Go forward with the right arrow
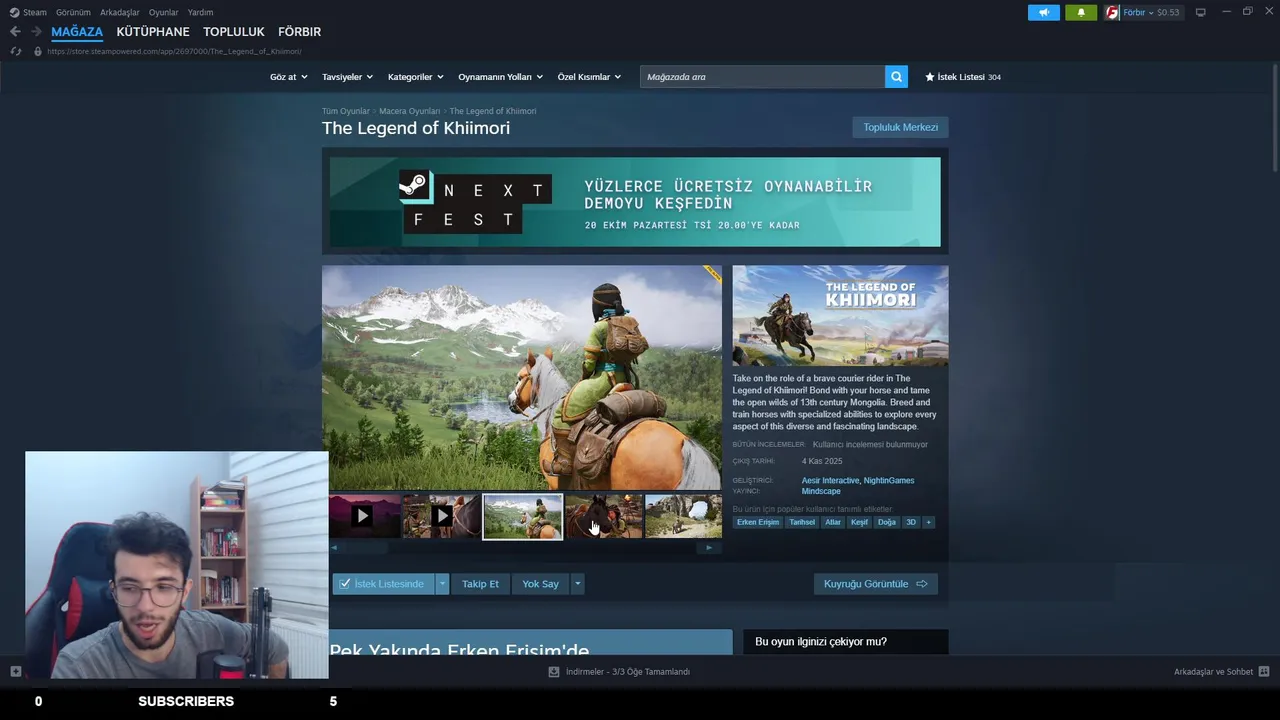1280x720 pixels. (36, 32)
